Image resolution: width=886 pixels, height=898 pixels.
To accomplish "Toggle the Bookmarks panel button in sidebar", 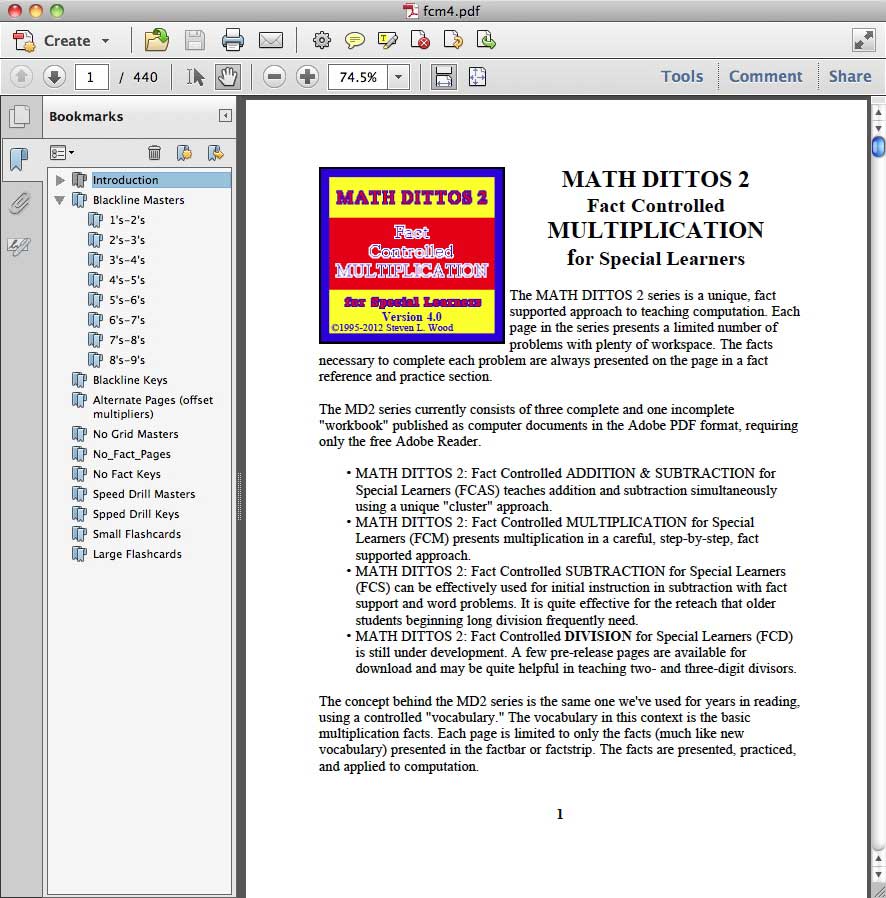I will click(19, 160).
